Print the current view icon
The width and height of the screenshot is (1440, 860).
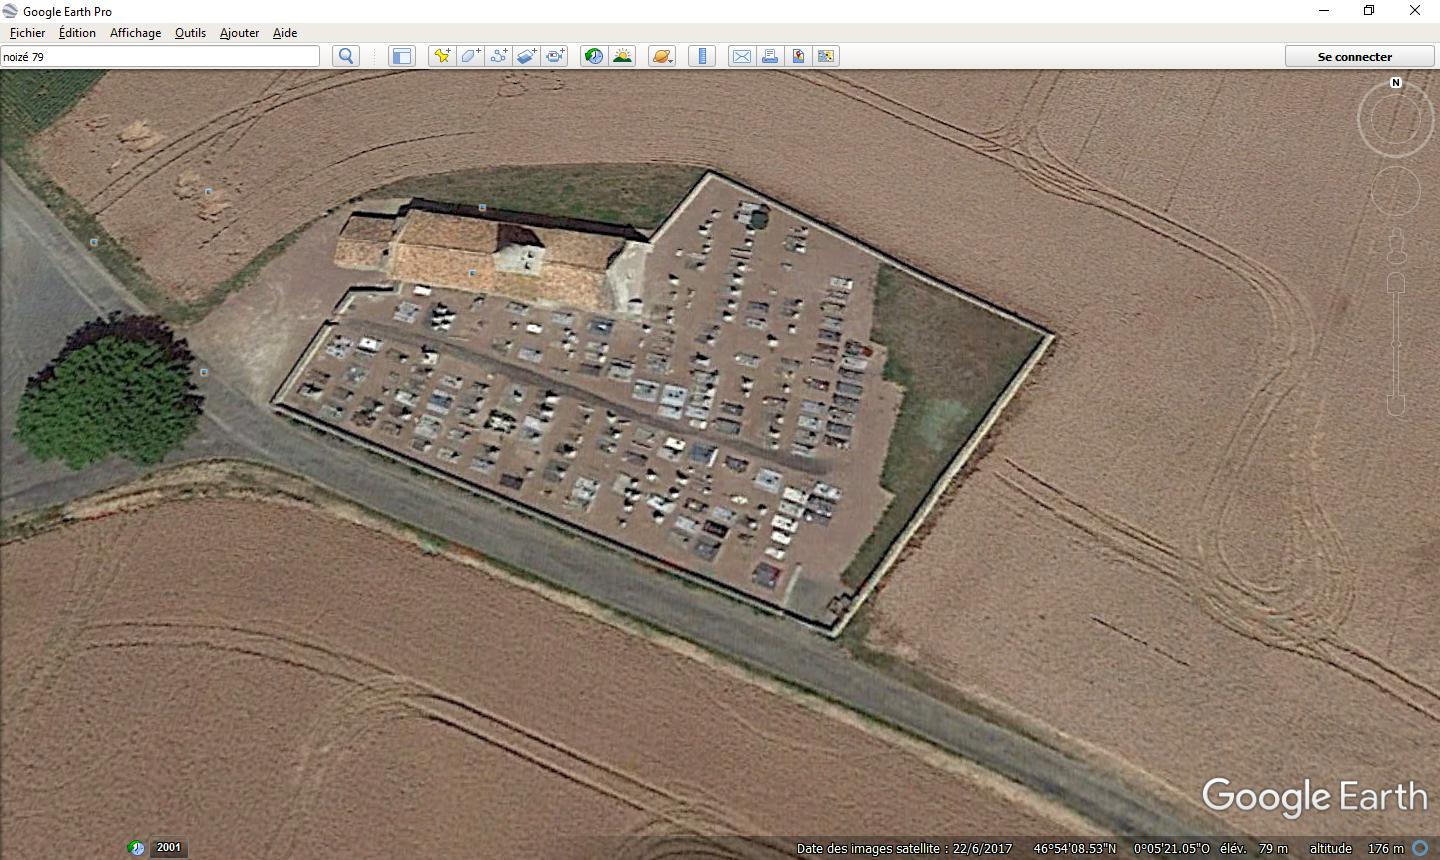click(x=770, y=56)
